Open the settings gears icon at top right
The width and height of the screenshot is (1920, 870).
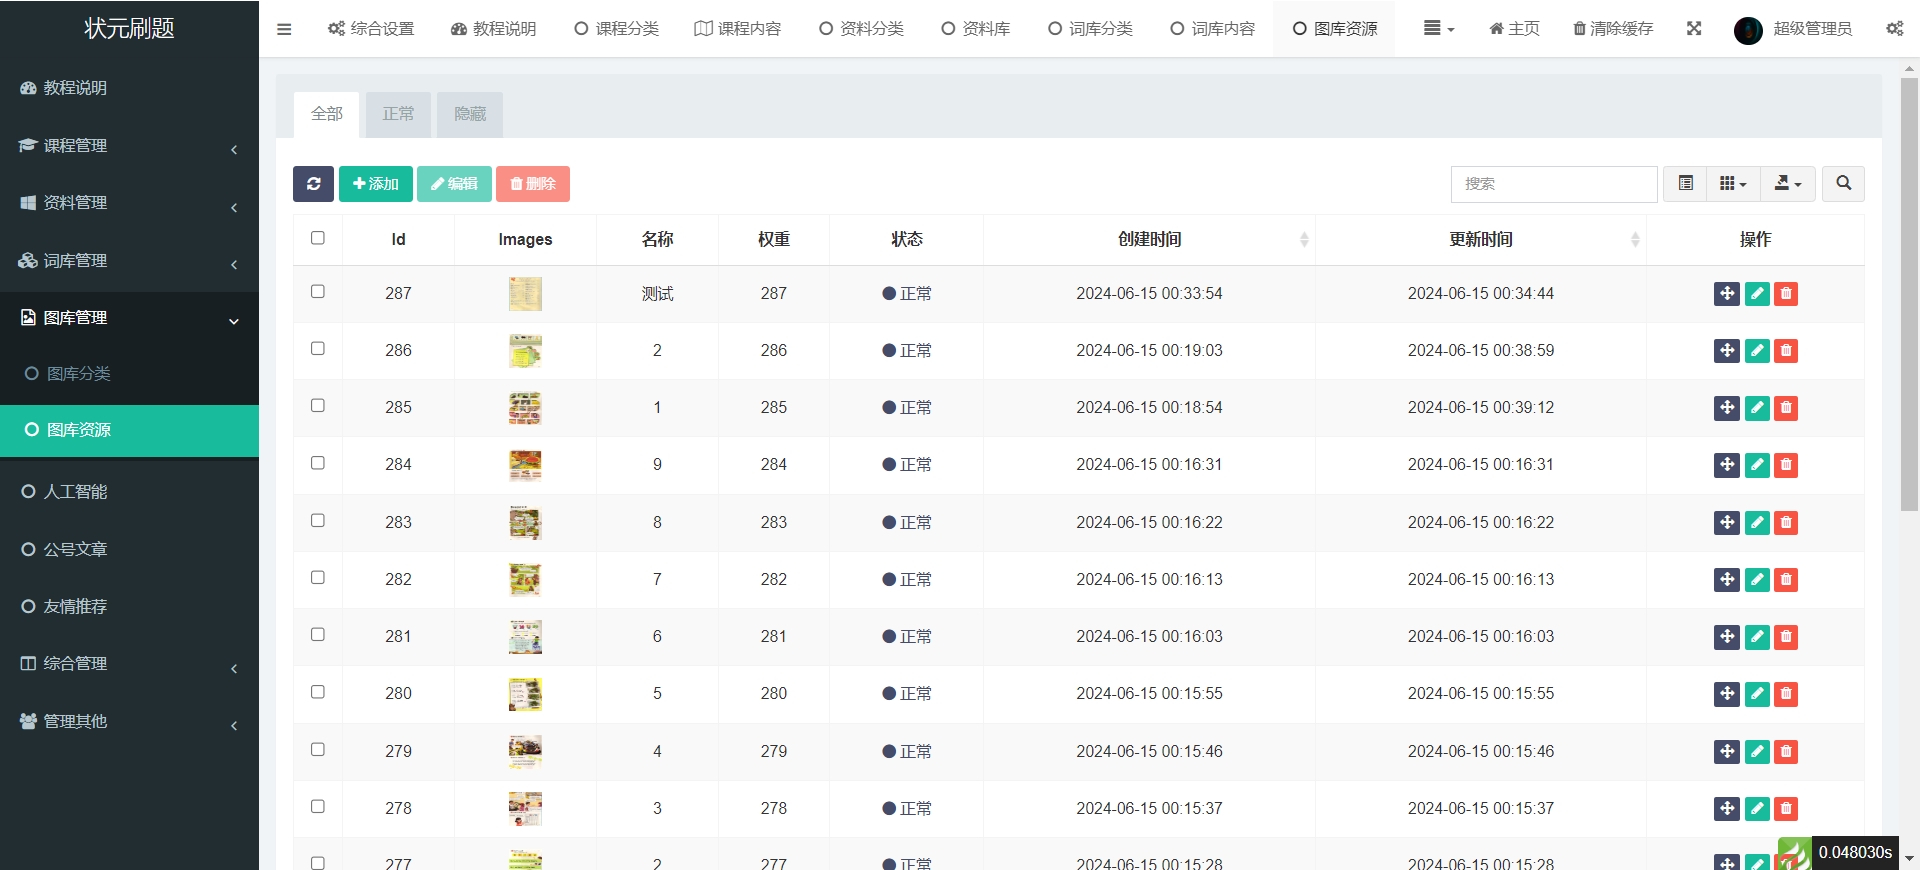point(1895,29)
